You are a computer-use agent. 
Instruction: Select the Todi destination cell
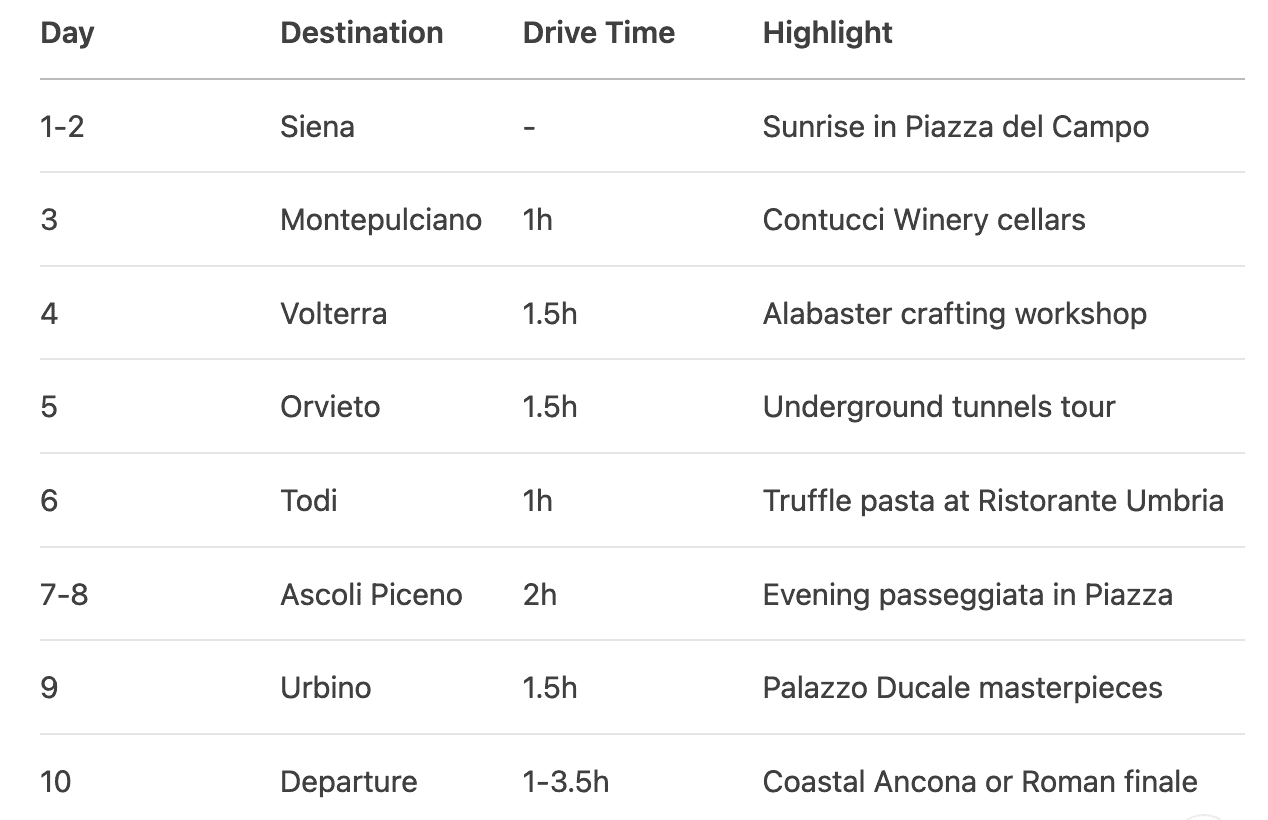pyautogui.click(x=308, y=500)
